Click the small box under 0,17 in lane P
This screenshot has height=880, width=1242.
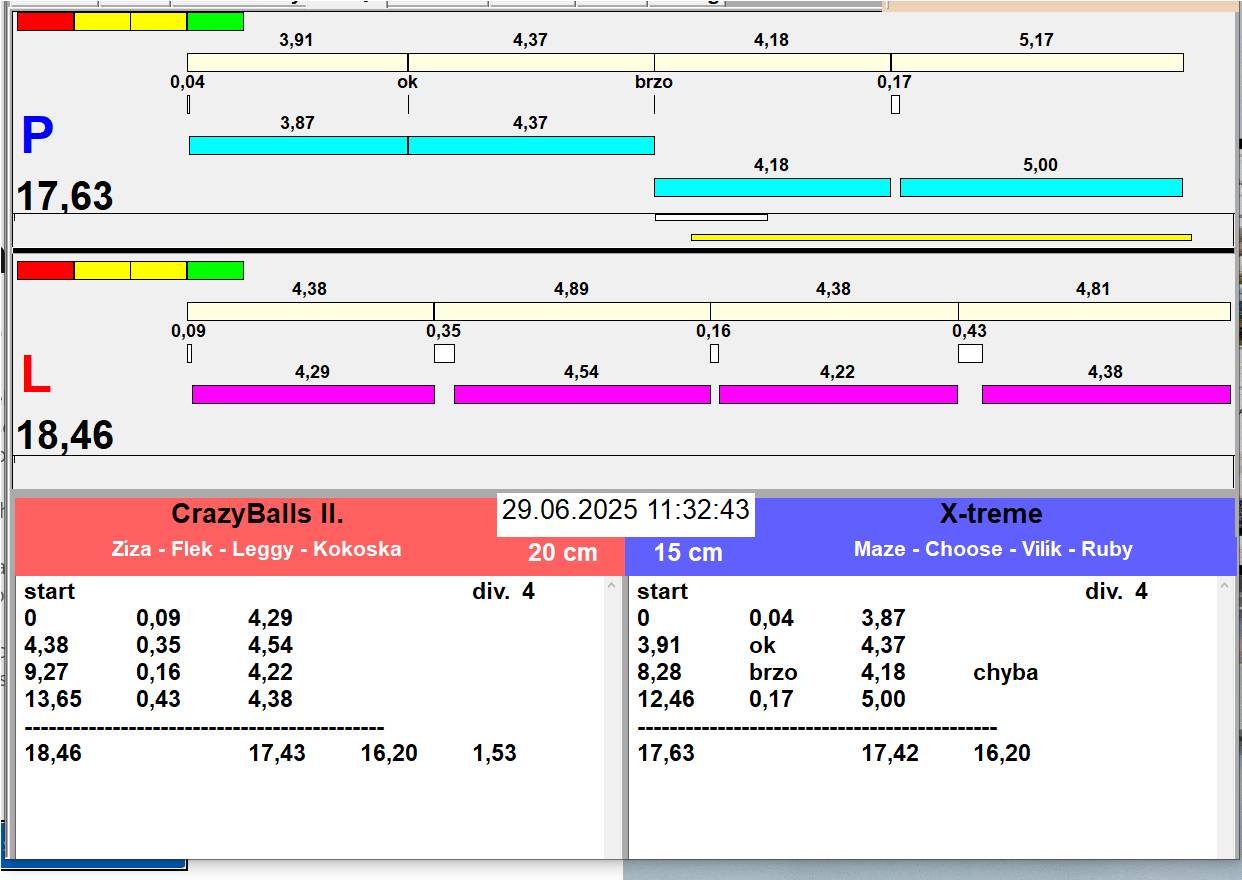pos(895,104)
